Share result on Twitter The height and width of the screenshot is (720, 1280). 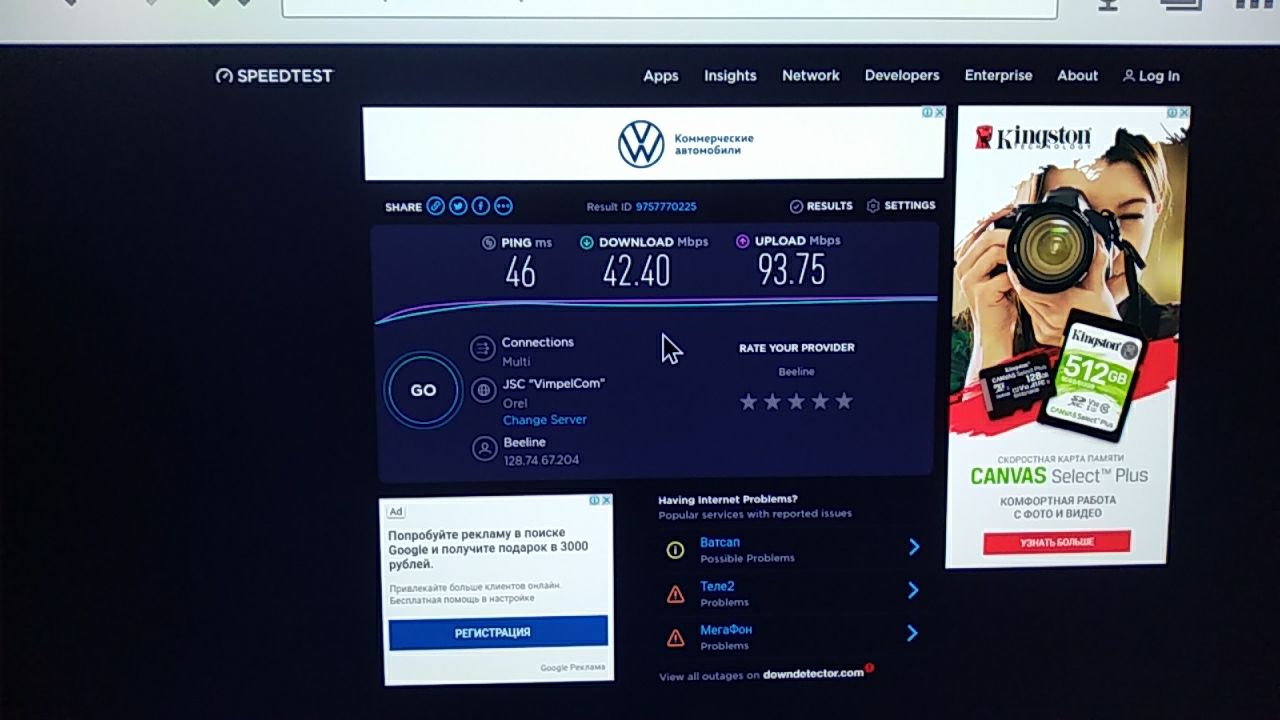[458, 206]
